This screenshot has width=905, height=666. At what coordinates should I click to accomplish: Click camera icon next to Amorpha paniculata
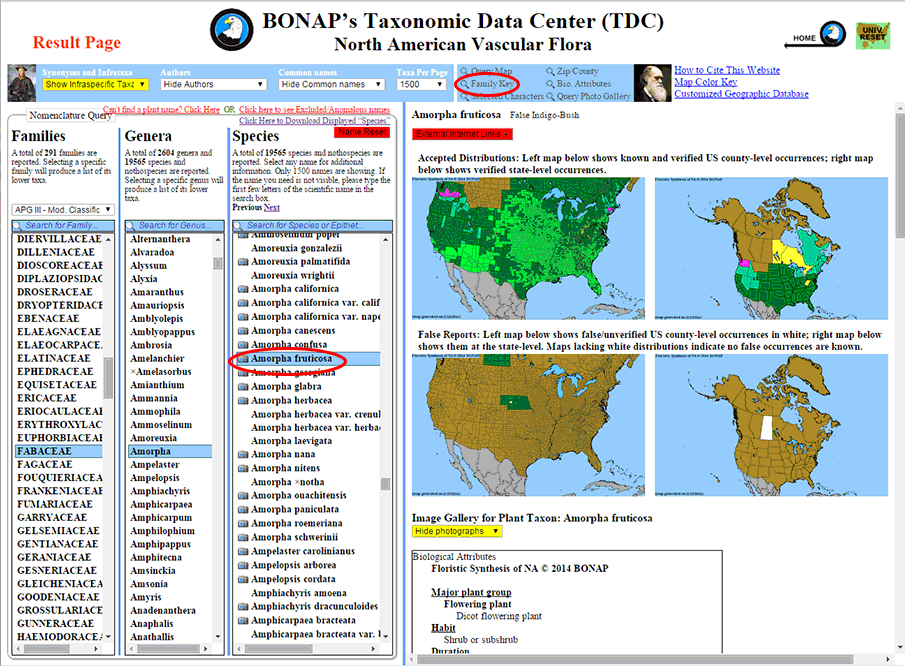point(243,509)
